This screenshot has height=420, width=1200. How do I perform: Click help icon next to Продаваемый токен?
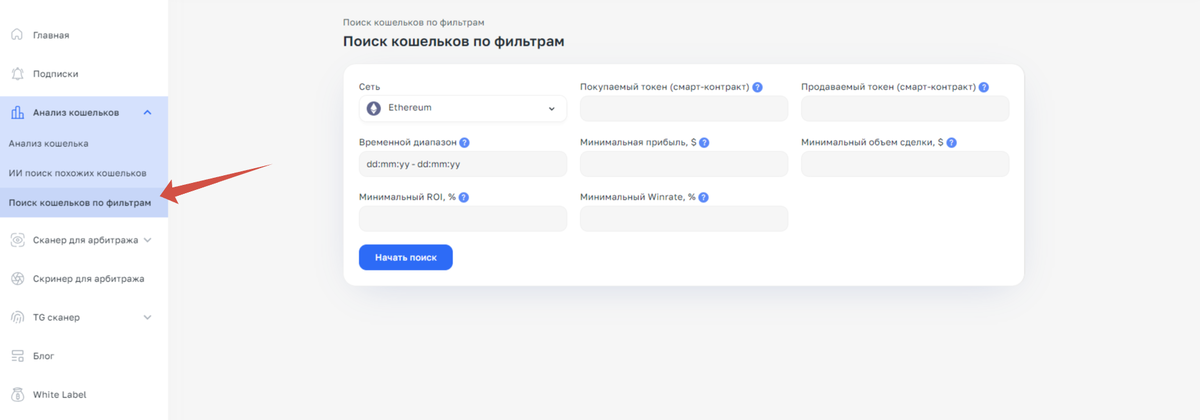click(984, 87)
